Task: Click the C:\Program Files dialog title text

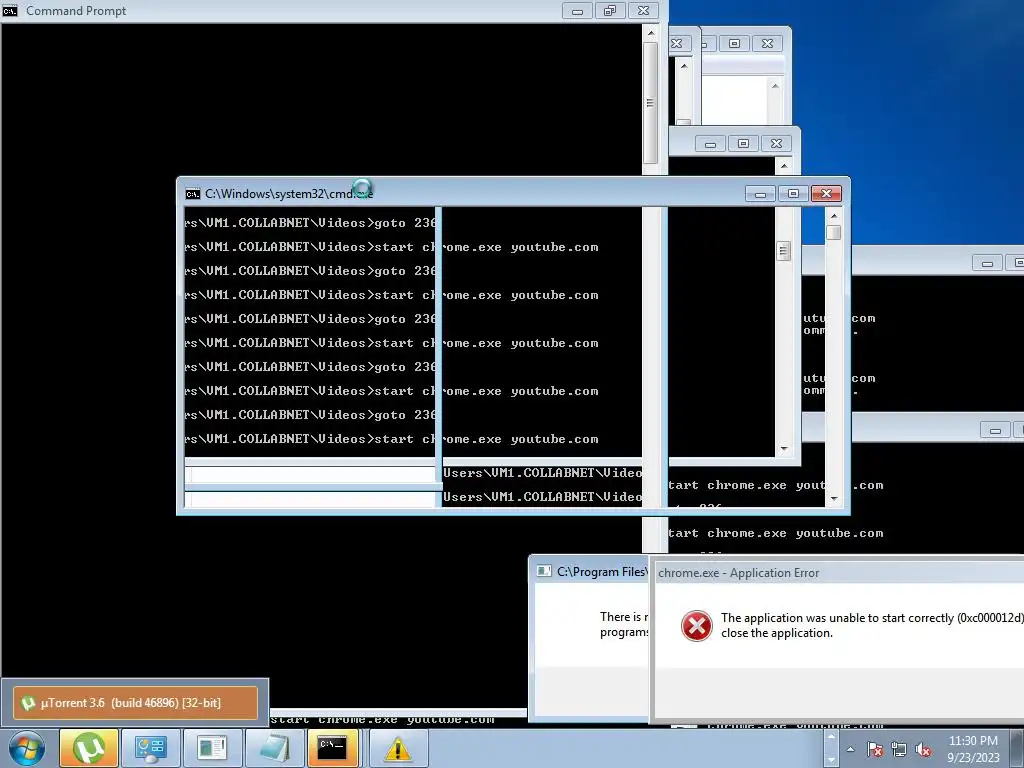Action: [x=601, y=571]
